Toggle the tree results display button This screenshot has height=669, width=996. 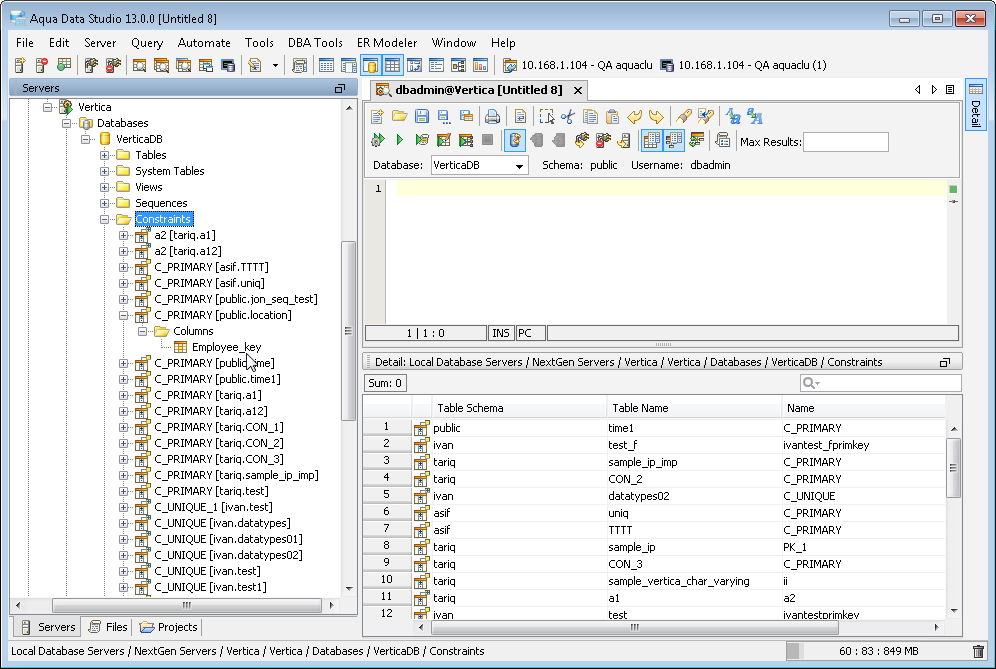(673, 140)
